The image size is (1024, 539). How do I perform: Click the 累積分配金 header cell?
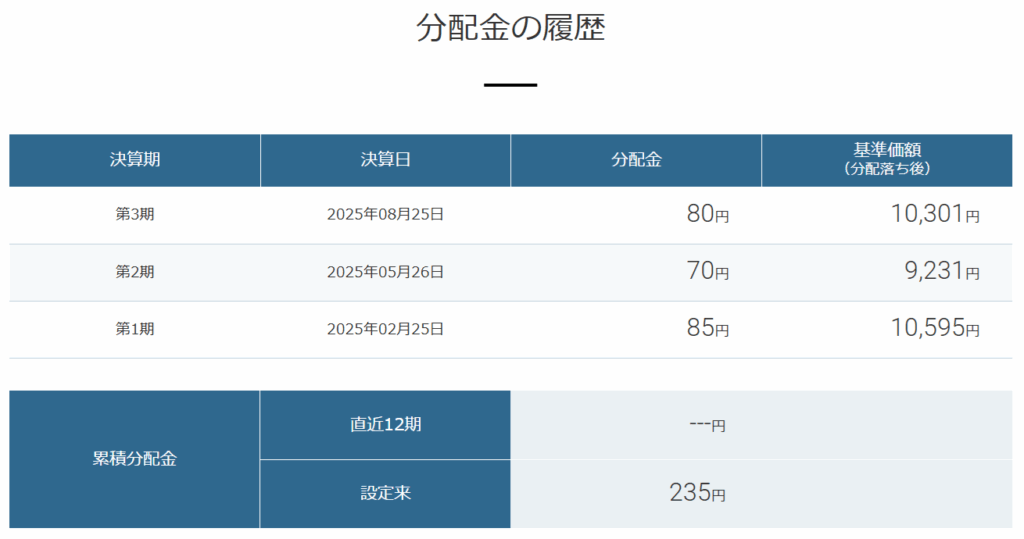click(x=135, y=460)
